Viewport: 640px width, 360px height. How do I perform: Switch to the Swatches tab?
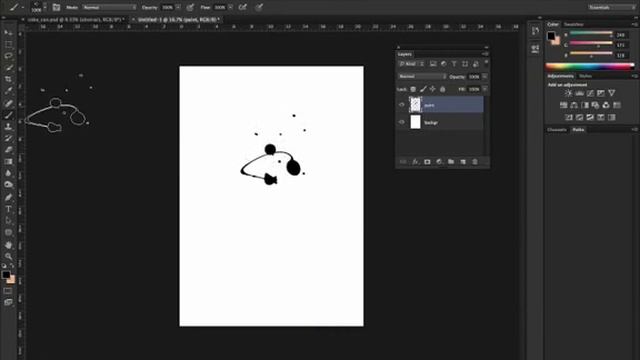[573, 24]
